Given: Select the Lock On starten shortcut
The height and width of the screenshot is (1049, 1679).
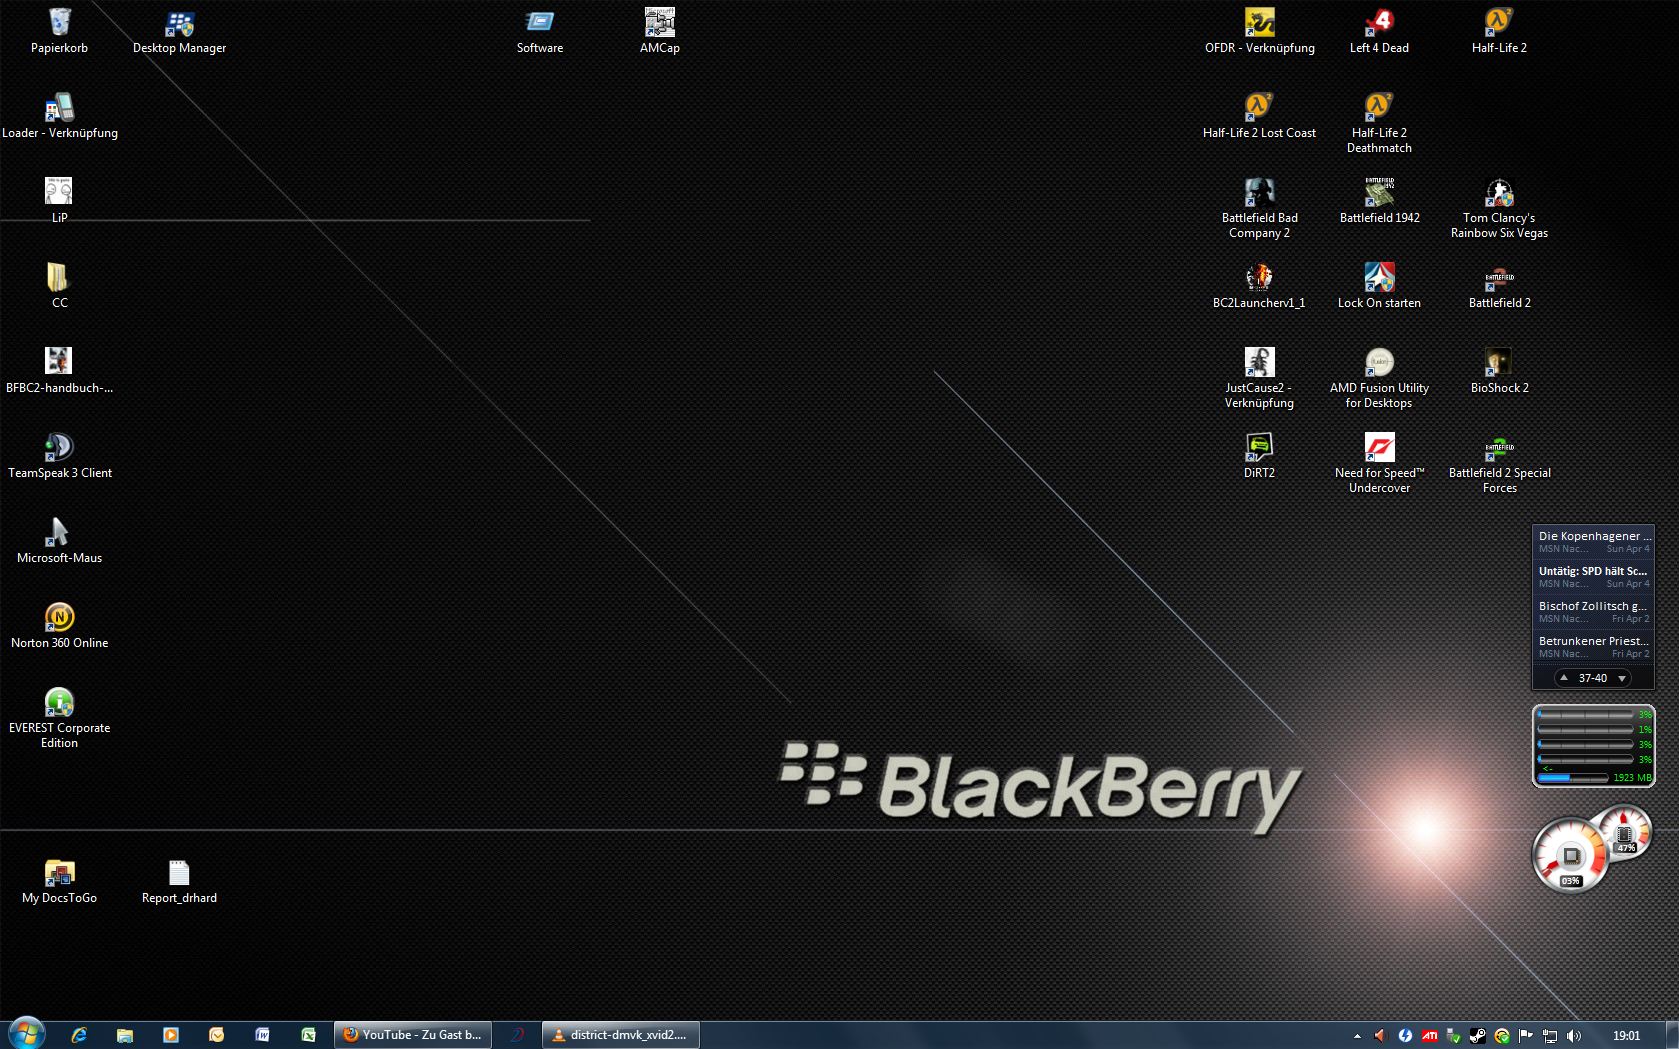Looking at the screenshot, I should tap(1379, 286).
